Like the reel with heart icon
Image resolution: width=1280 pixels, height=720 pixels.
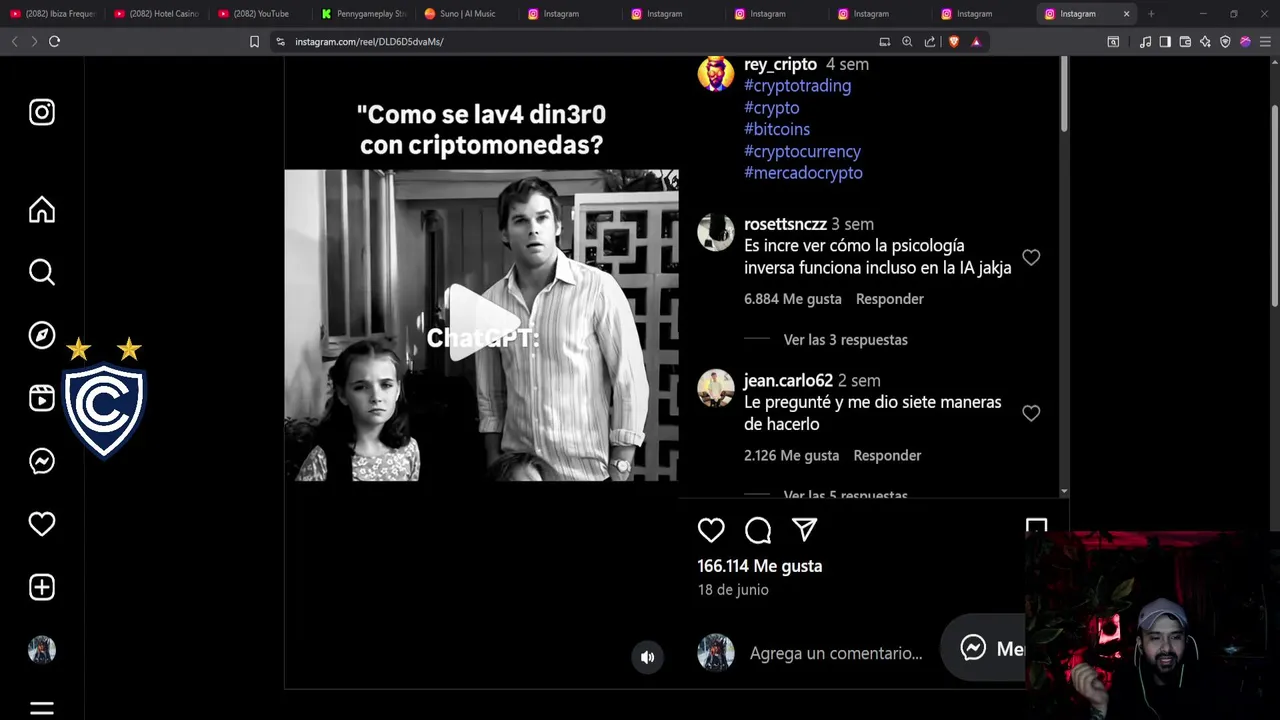coord(711,530)
